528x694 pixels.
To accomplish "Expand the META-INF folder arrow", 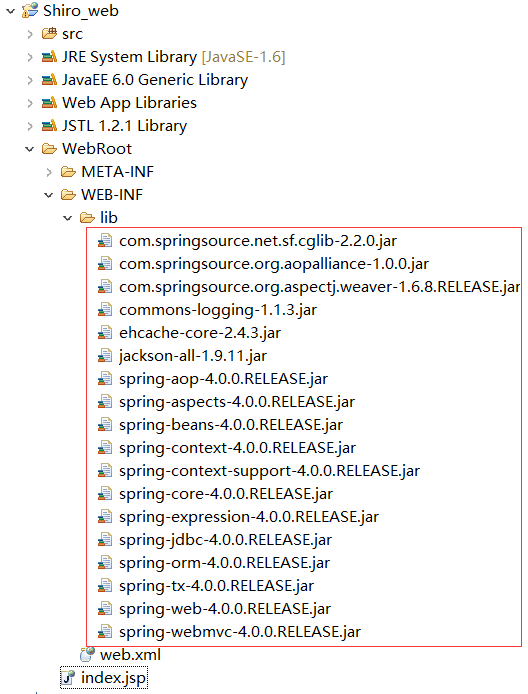I will point(49,172).
